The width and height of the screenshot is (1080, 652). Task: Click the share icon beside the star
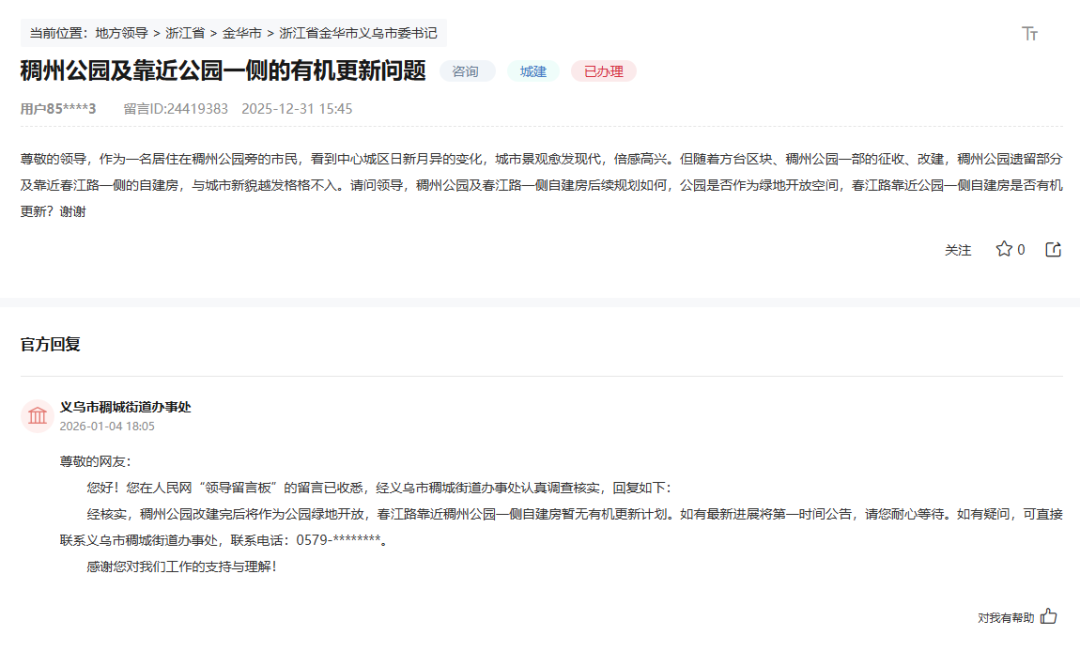[1053, 249]
